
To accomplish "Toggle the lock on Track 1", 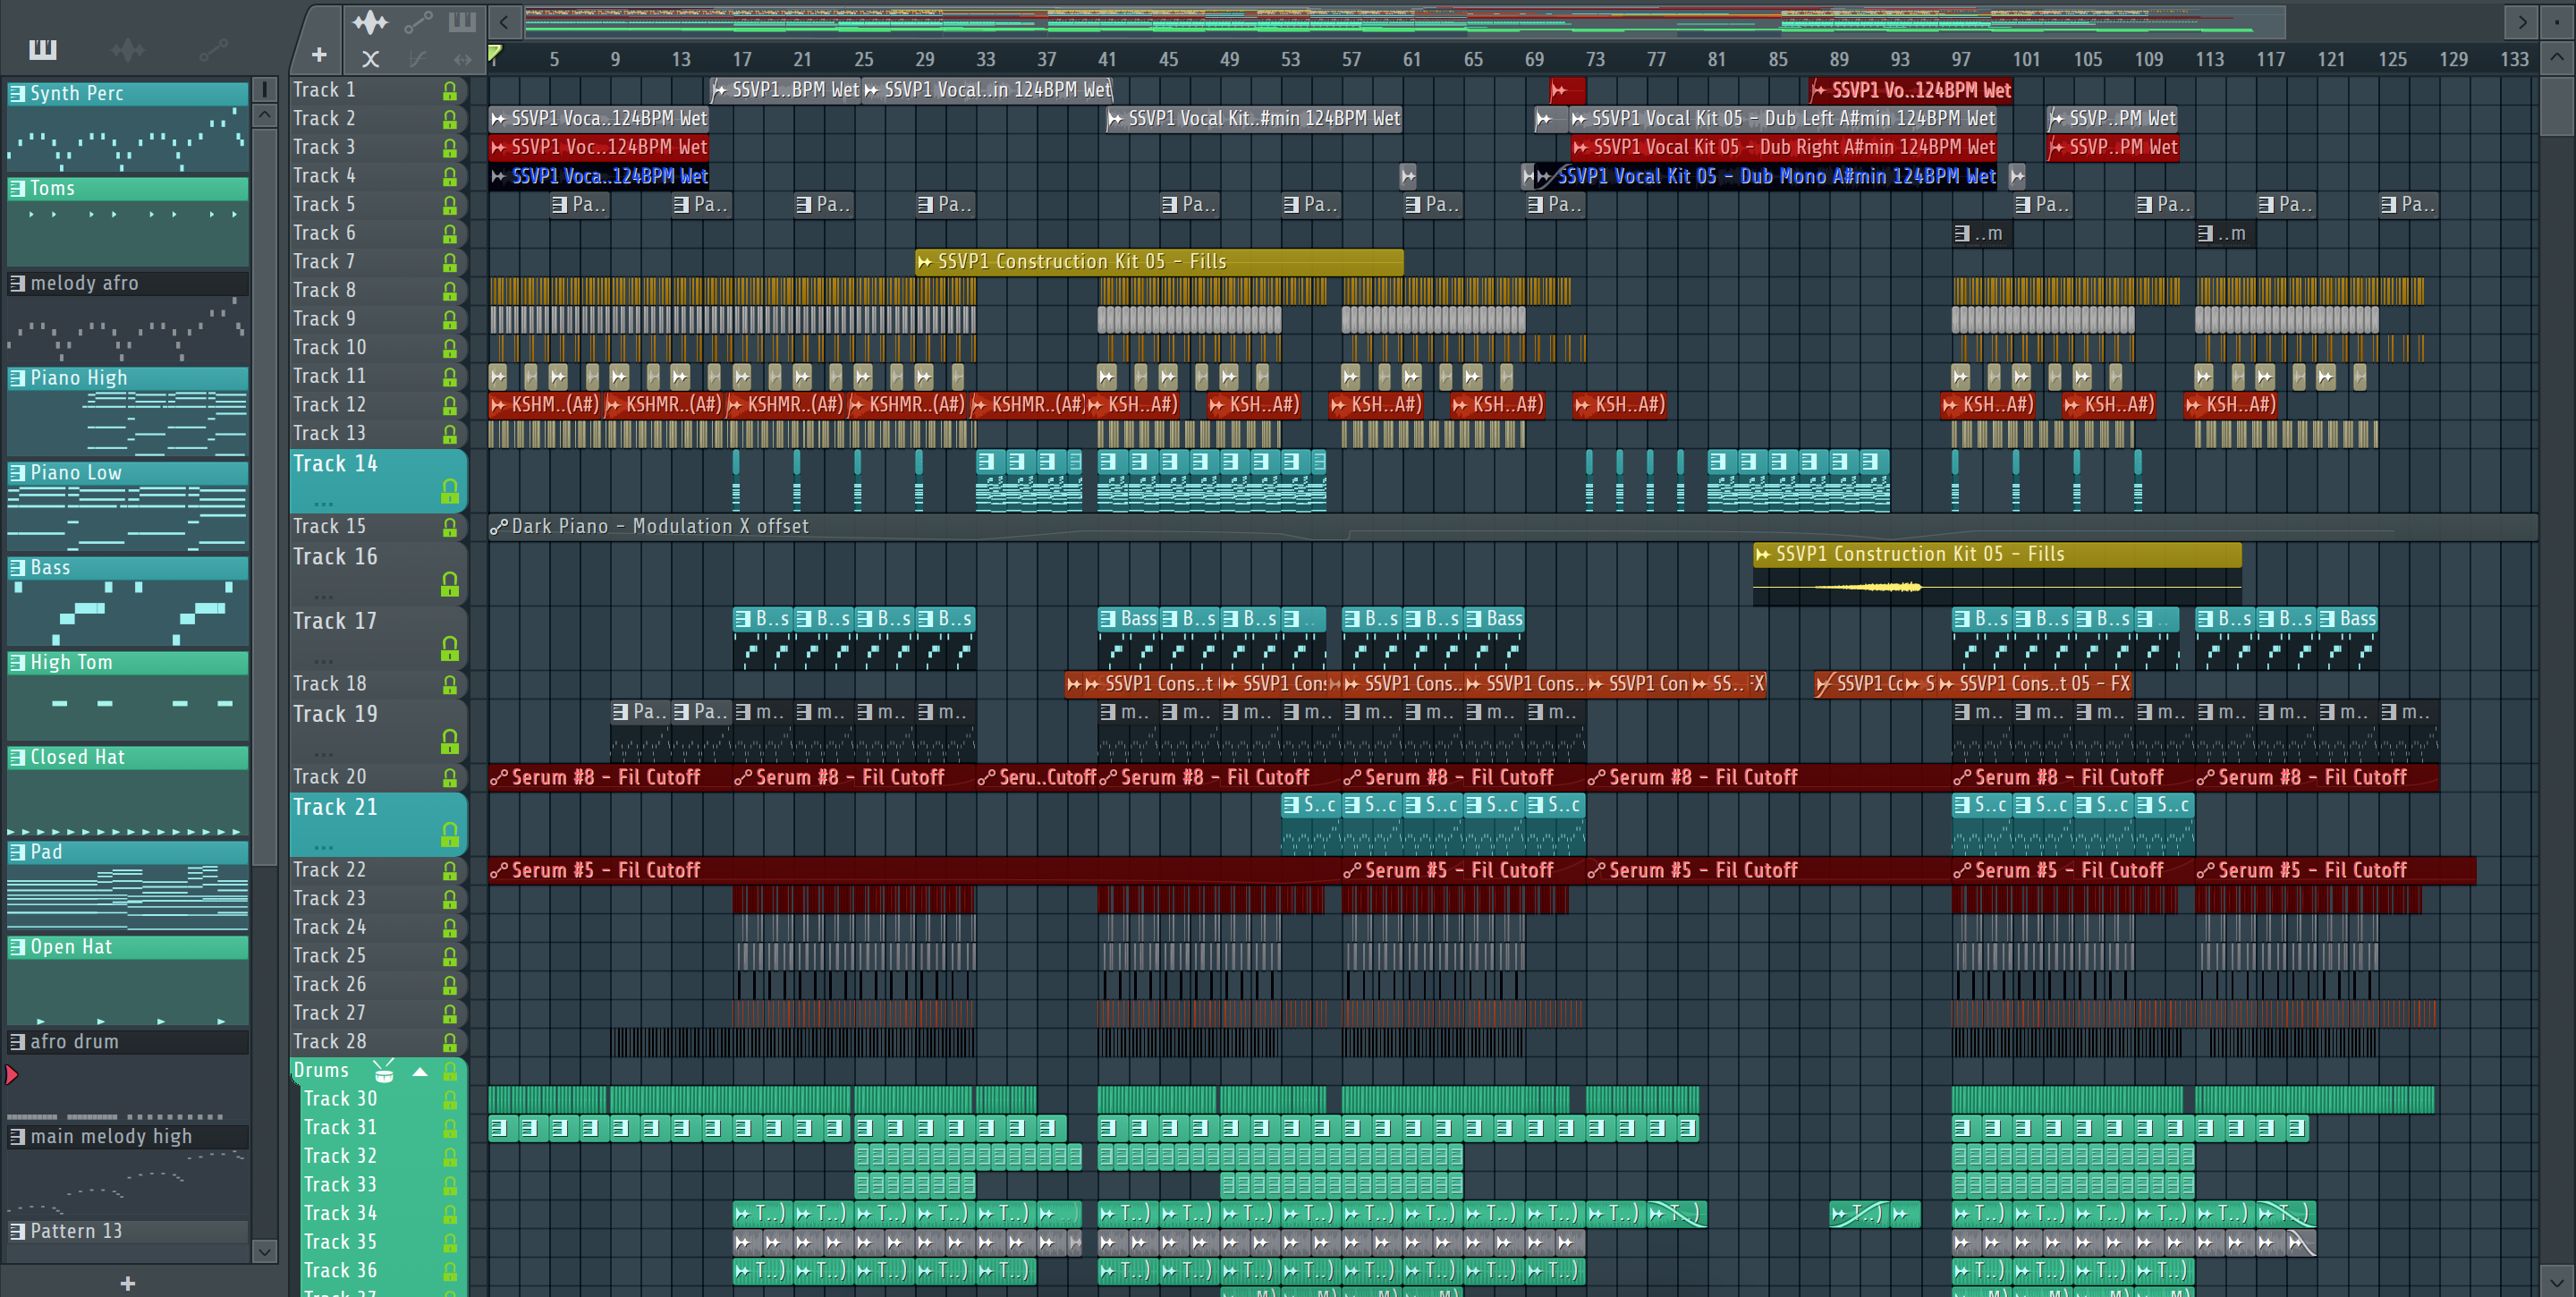I will (450, 91).
